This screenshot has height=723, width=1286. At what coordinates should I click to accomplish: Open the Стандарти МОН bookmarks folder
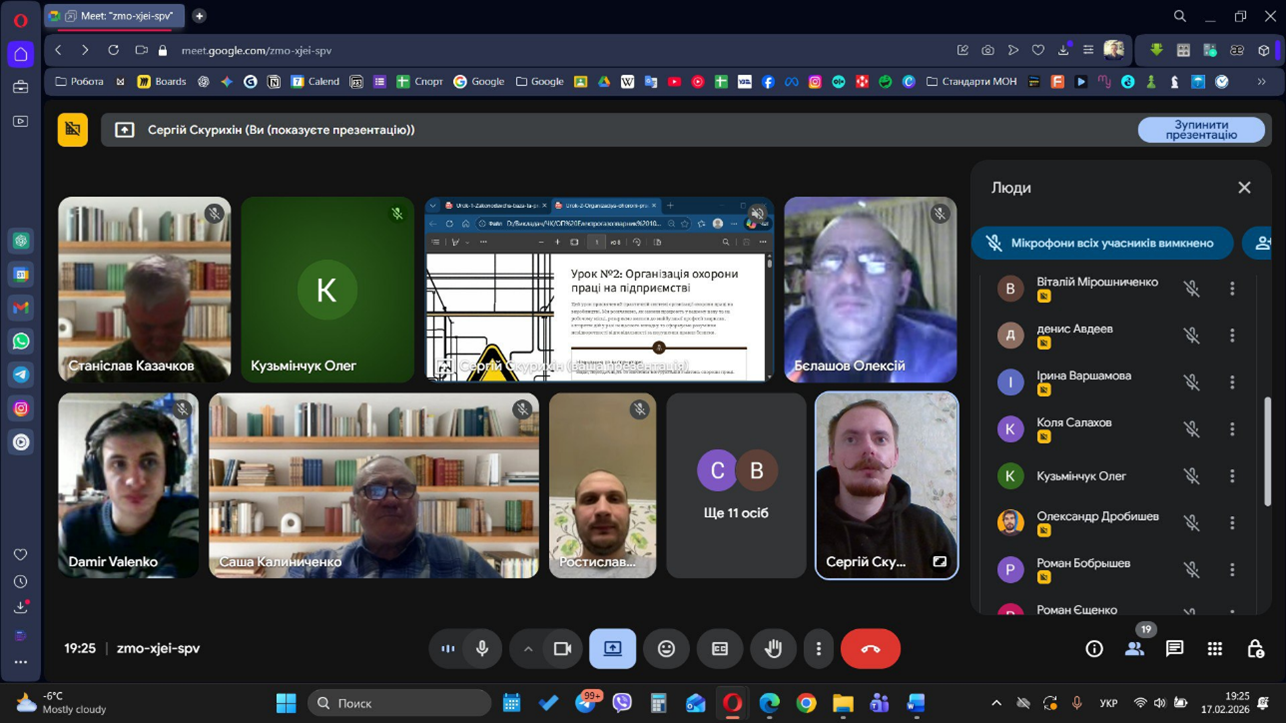[x=971, y=81]
